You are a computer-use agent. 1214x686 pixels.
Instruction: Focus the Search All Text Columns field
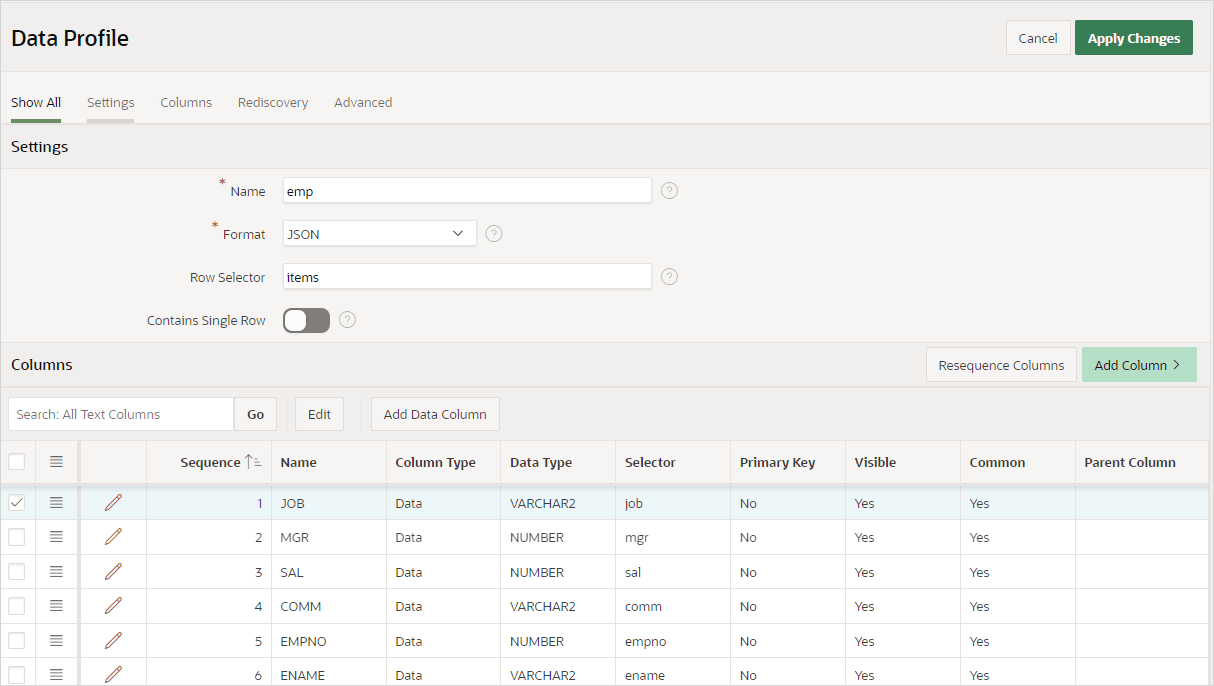click(121, 414)
